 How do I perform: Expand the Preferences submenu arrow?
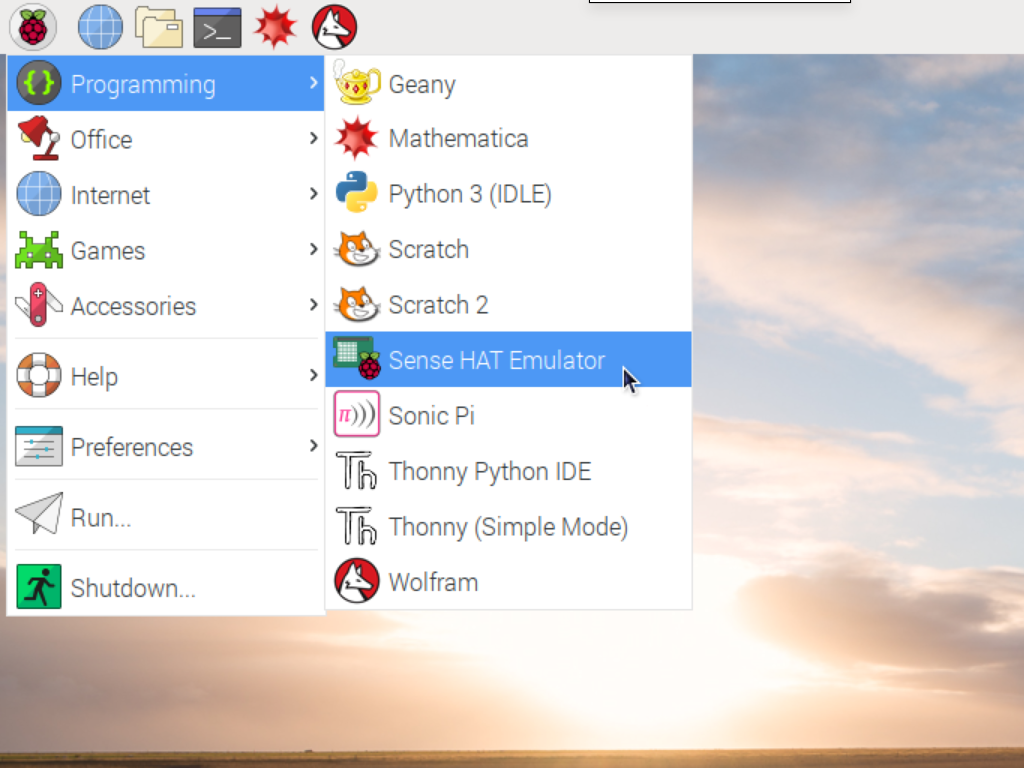click(x=313, y=445)
